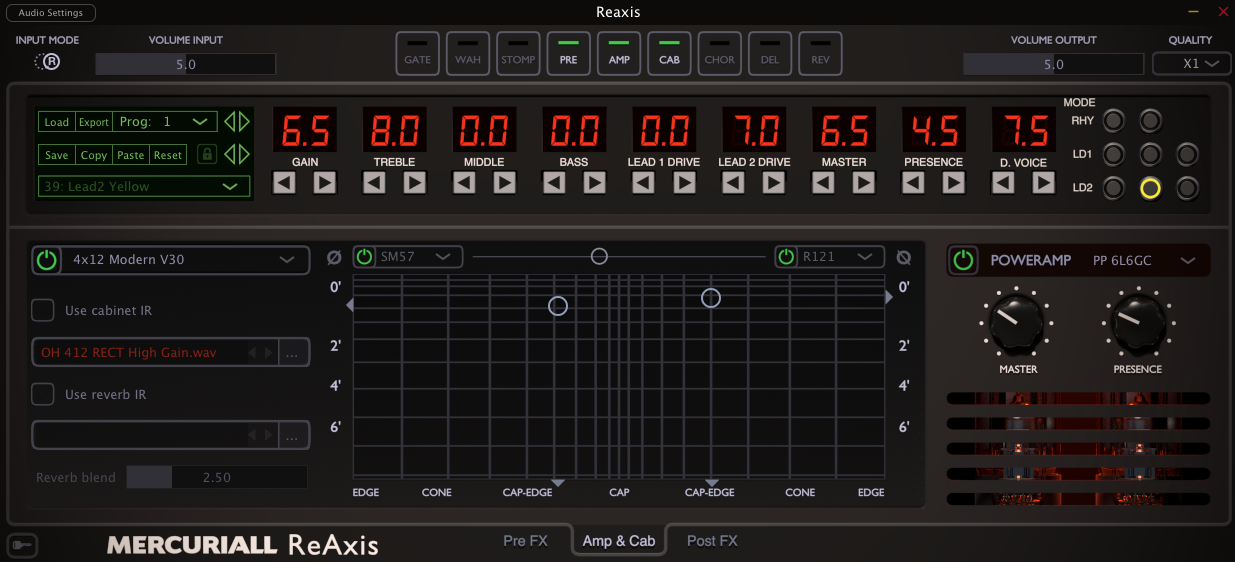The height and width of the screenshot is (562, 1235).
Task: Toggle left mic phase invert icon
Action: (x=334, y=257)
